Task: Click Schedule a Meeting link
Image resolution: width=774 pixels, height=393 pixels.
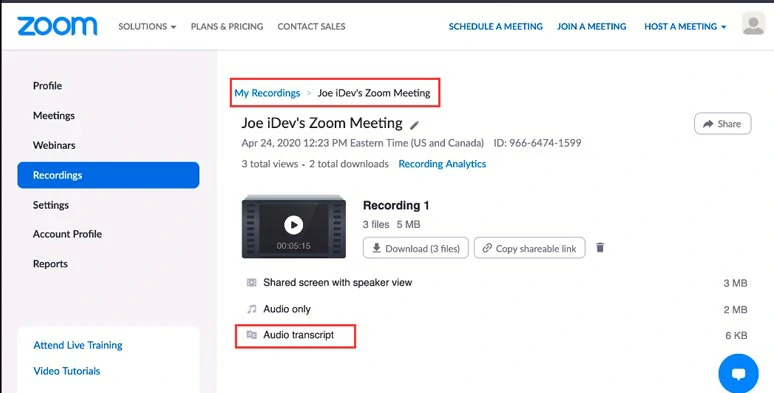Action: coord(496,27)
